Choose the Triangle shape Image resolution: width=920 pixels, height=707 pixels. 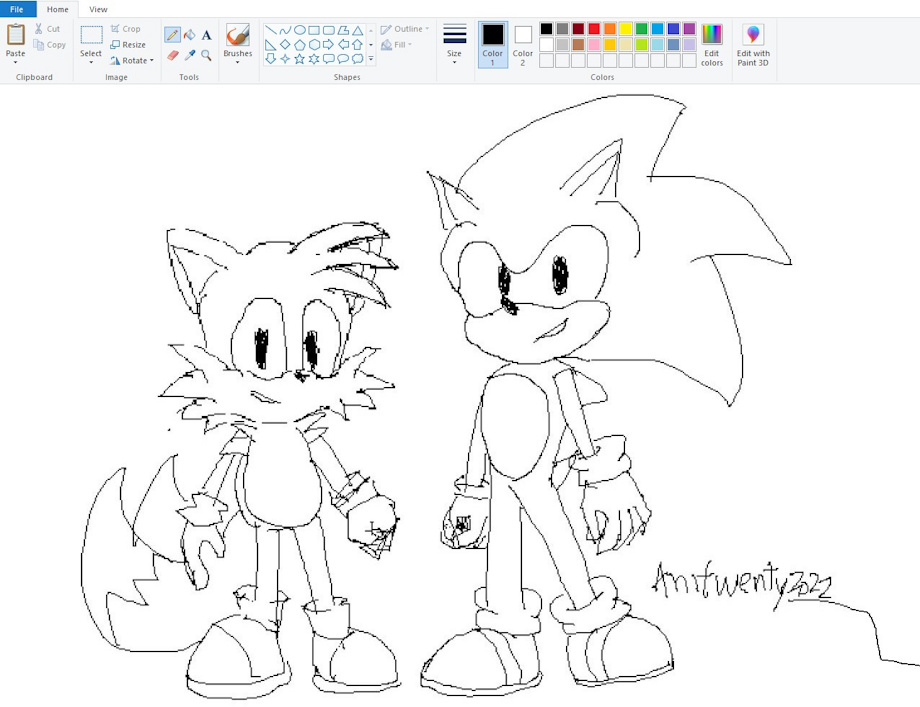[357, 30]
